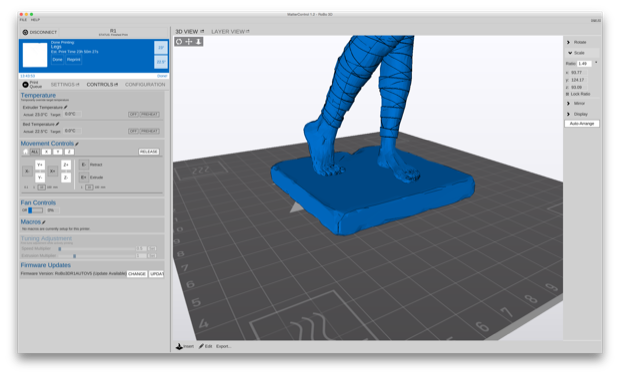Click the home axes icon
The width and height of the screenshot is (620, 377).
26,152
